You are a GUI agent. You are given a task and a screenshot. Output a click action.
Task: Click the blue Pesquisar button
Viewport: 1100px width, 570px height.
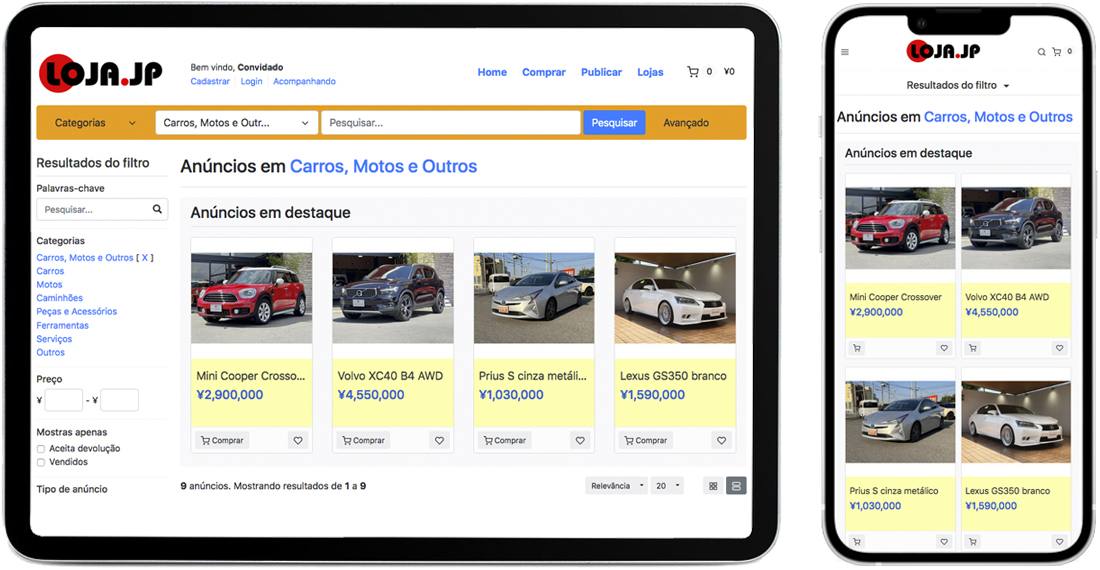tap(614, 123)
